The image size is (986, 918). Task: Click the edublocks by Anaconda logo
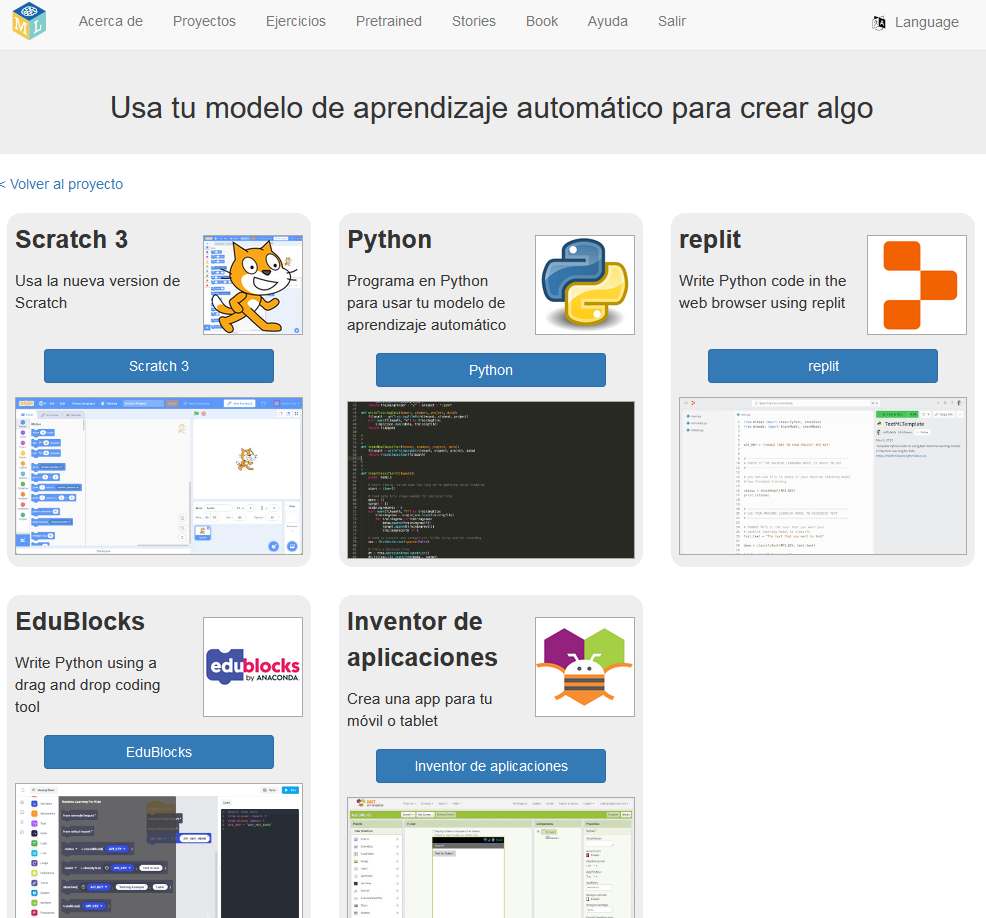pos(253,666)
